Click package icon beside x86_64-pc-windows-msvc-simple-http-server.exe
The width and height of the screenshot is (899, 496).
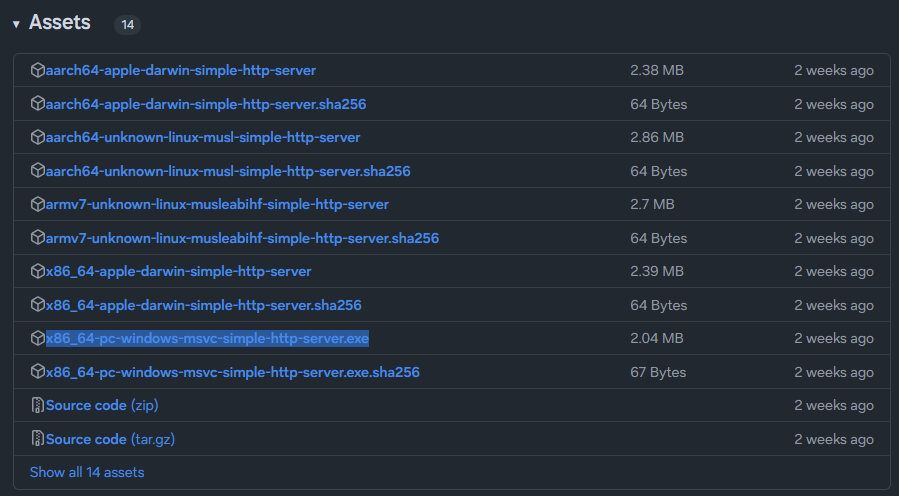[38, 339]
